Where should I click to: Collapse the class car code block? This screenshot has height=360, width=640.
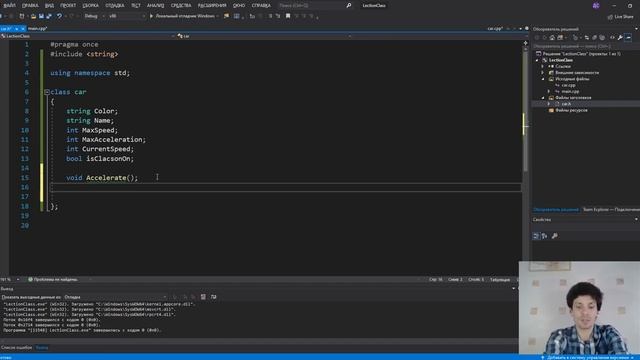[x=47, y=92]
